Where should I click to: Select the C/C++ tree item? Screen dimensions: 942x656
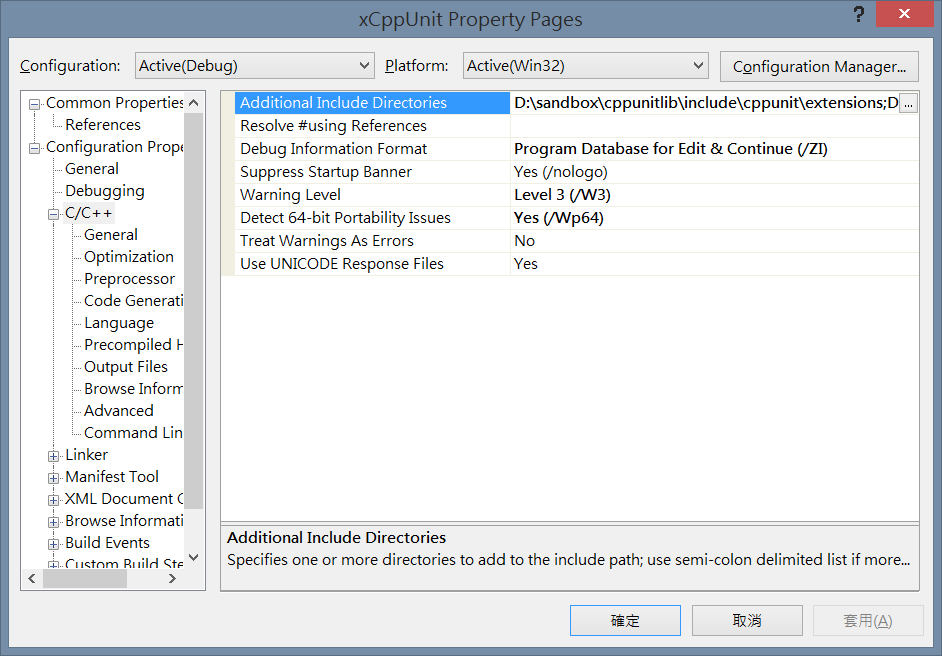(88, 213)
